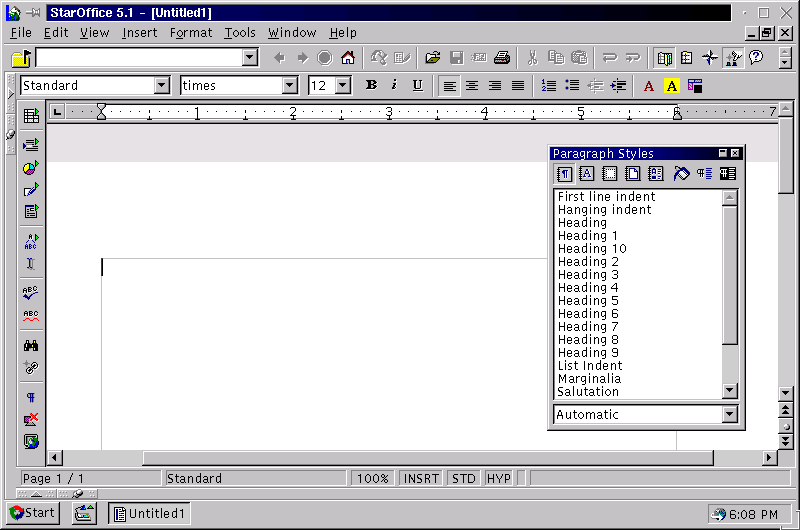Click the yellow highlighting color button
Viewport: 800px width, 530px height.
pyautogui.click(x=672, y=86)
